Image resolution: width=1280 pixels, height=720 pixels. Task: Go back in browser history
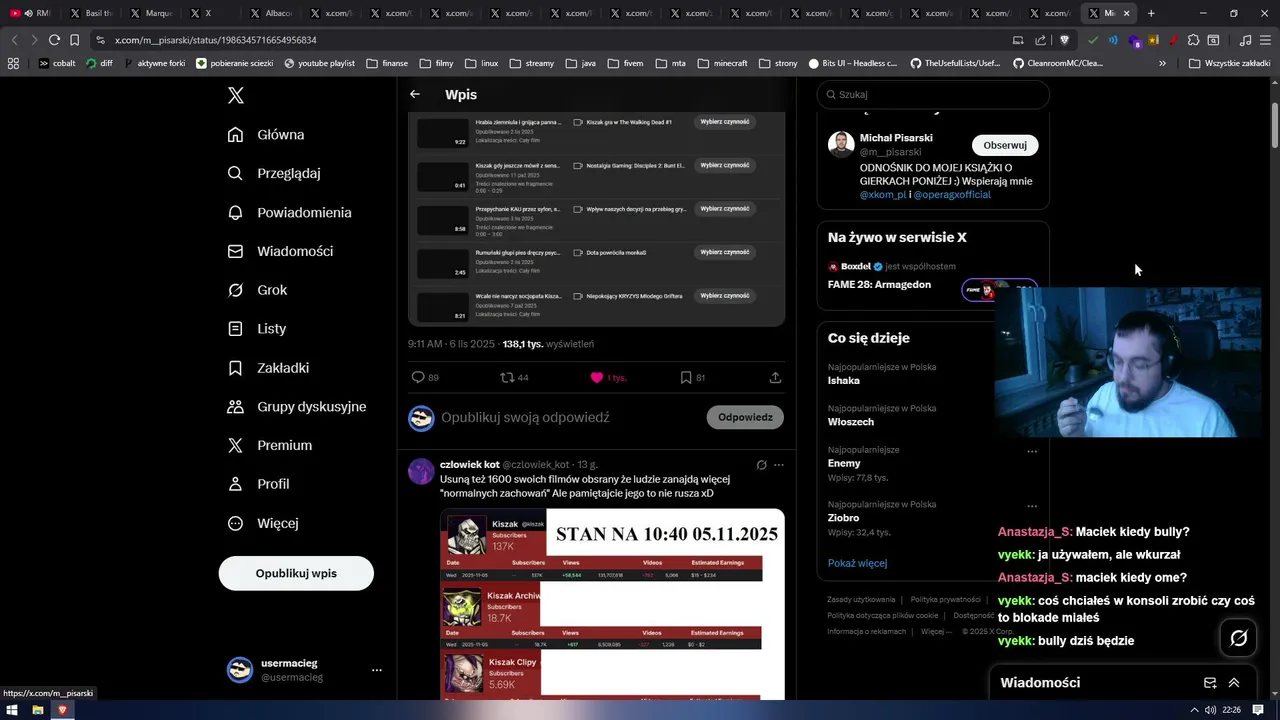14,40
